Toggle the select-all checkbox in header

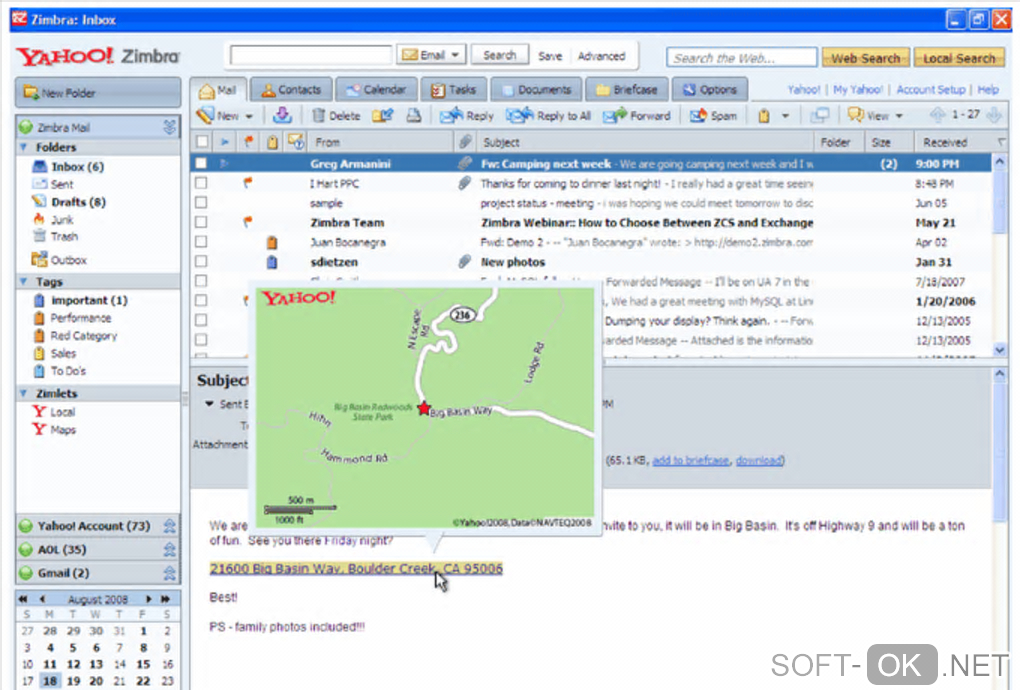coord(202,142)
